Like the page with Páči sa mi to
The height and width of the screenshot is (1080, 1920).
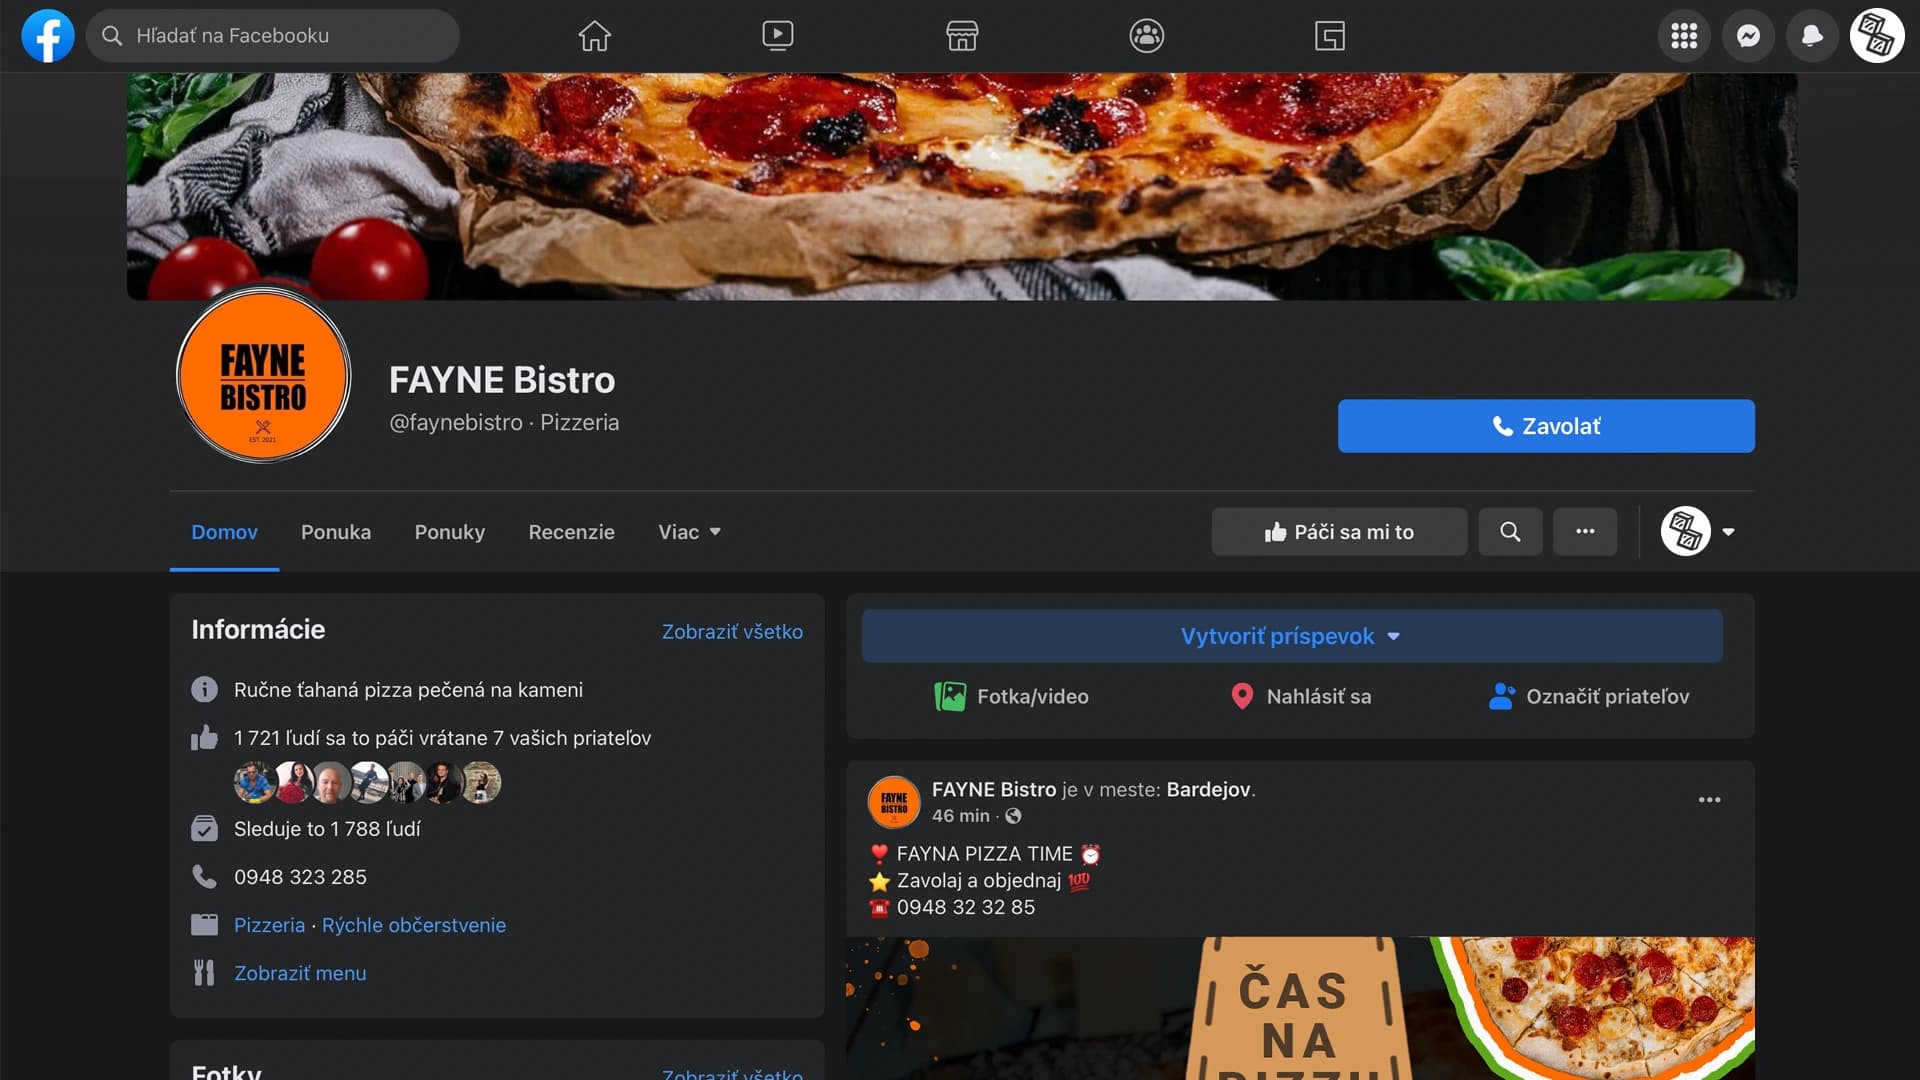[1339, 532]
